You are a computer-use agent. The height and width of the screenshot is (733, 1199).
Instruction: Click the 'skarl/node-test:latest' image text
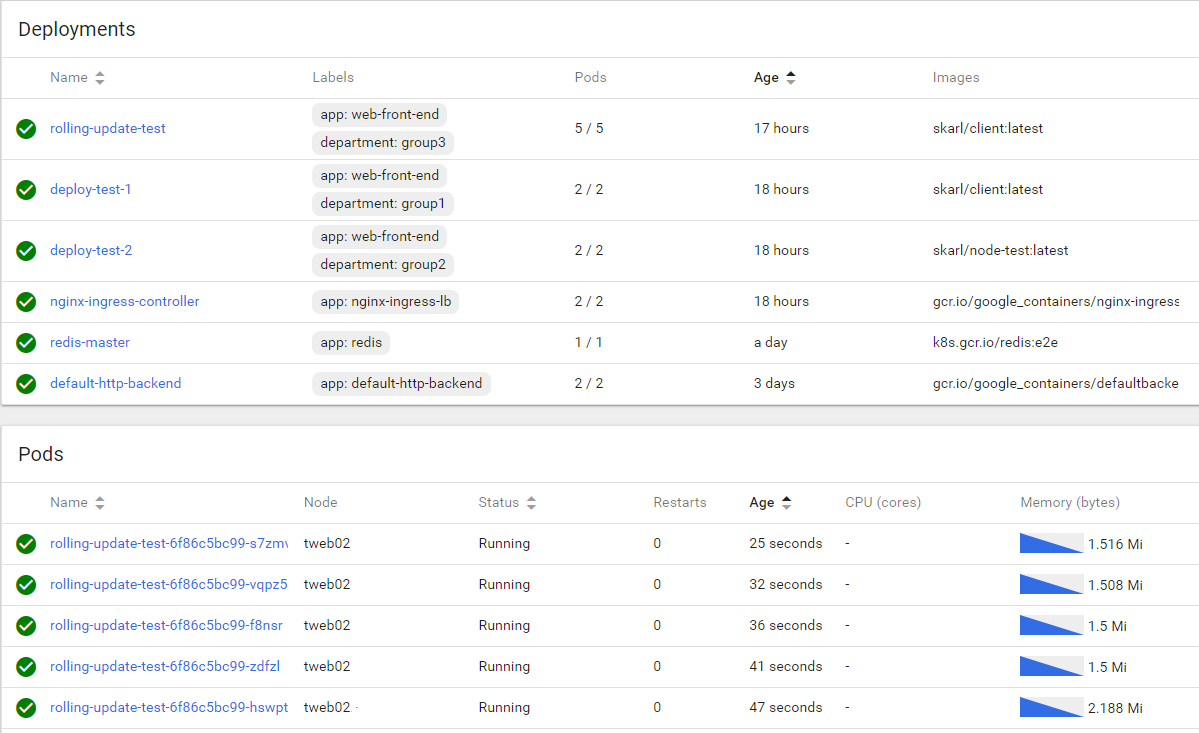pyautogui.click(x=1000, y=251)
